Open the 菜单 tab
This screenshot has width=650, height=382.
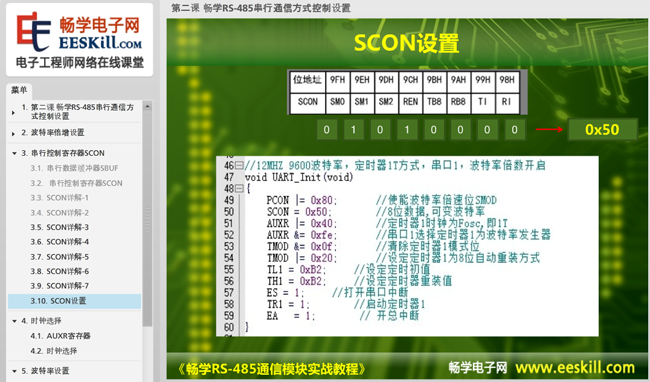point(19,90)
